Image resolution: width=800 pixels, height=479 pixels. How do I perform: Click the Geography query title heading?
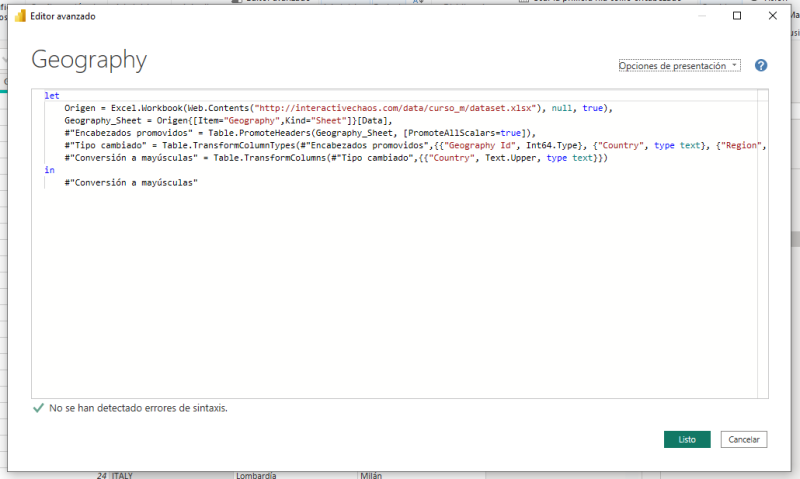pyautogui.click(x=89, y=60)
